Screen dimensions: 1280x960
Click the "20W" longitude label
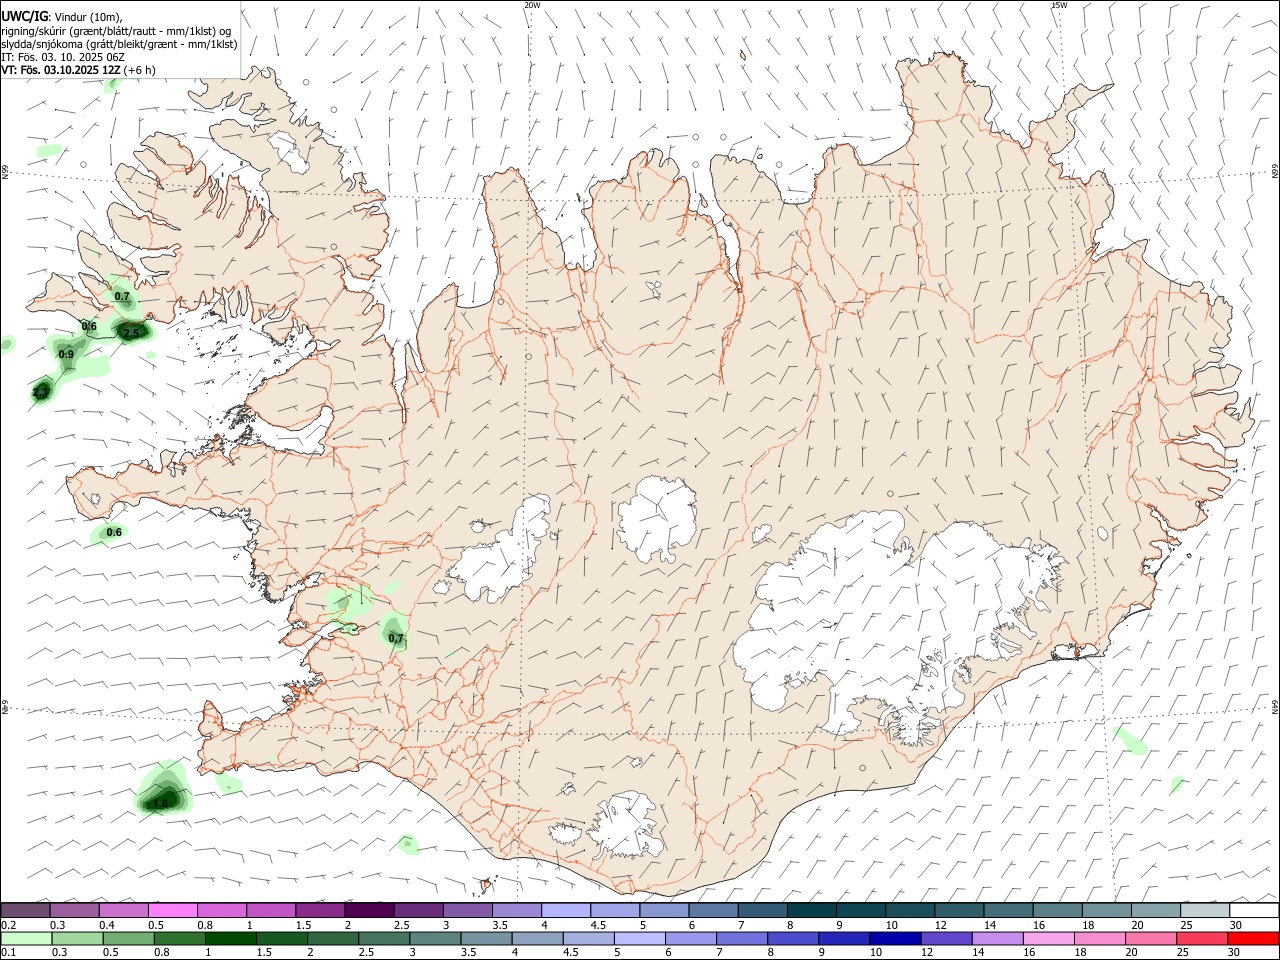point(532,5)
